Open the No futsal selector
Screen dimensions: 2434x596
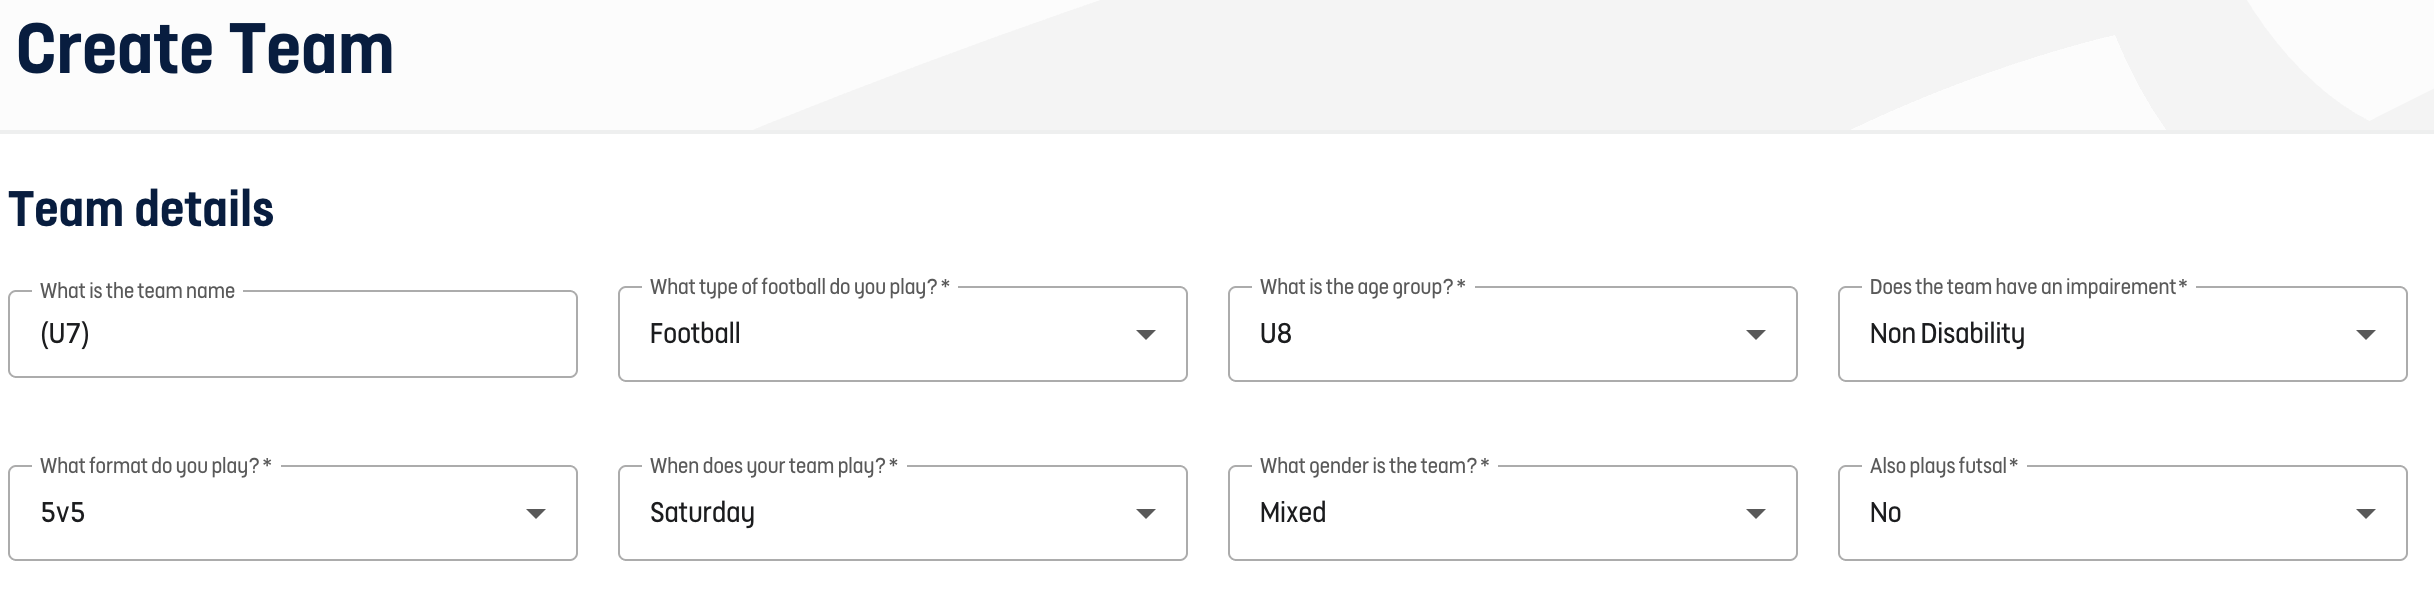point(2123,513)
